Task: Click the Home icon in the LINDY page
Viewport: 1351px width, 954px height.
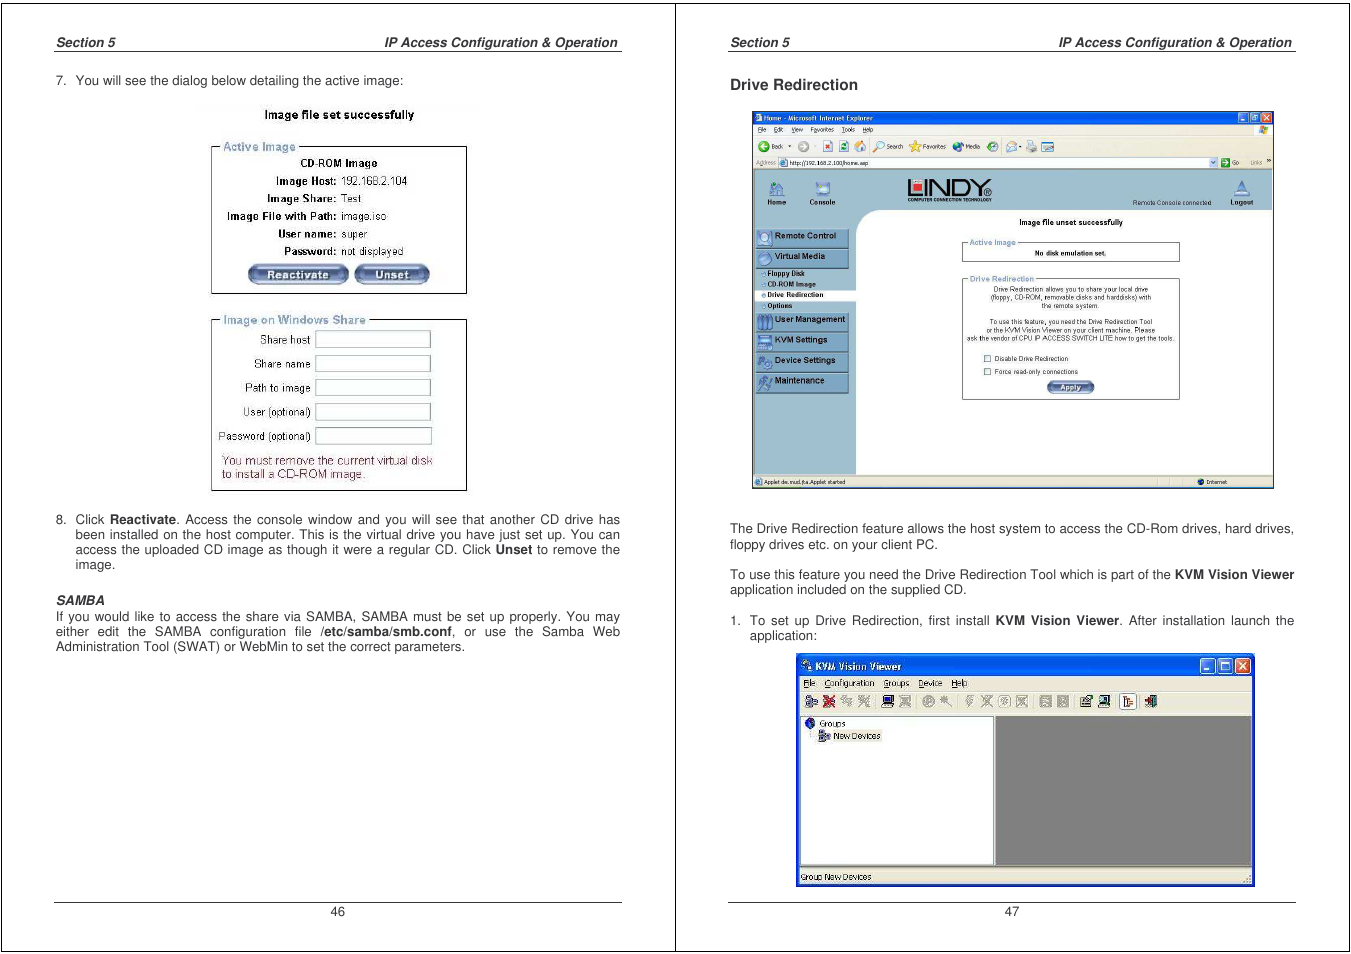Action: pos(776,188)
